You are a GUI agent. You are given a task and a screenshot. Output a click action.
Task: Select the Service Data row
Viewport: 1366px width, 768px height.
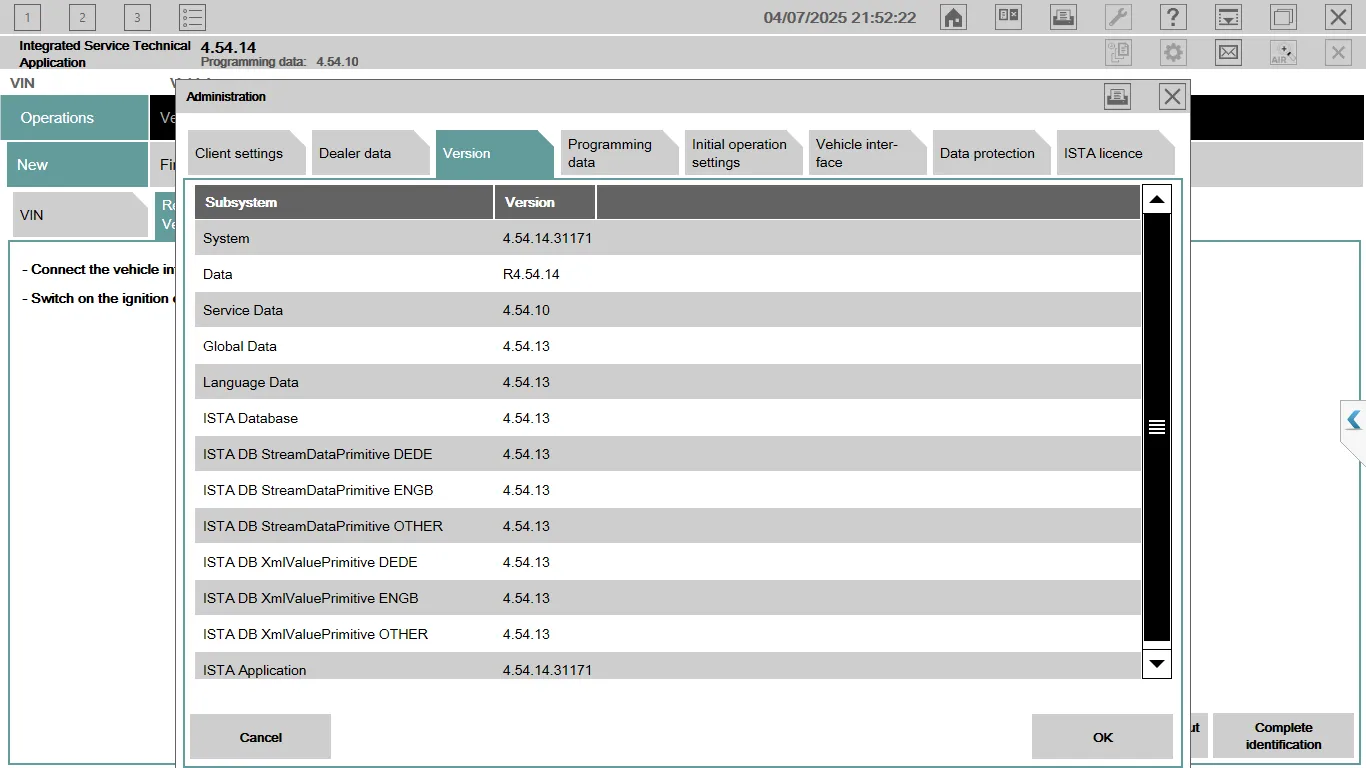pos(668,310)
